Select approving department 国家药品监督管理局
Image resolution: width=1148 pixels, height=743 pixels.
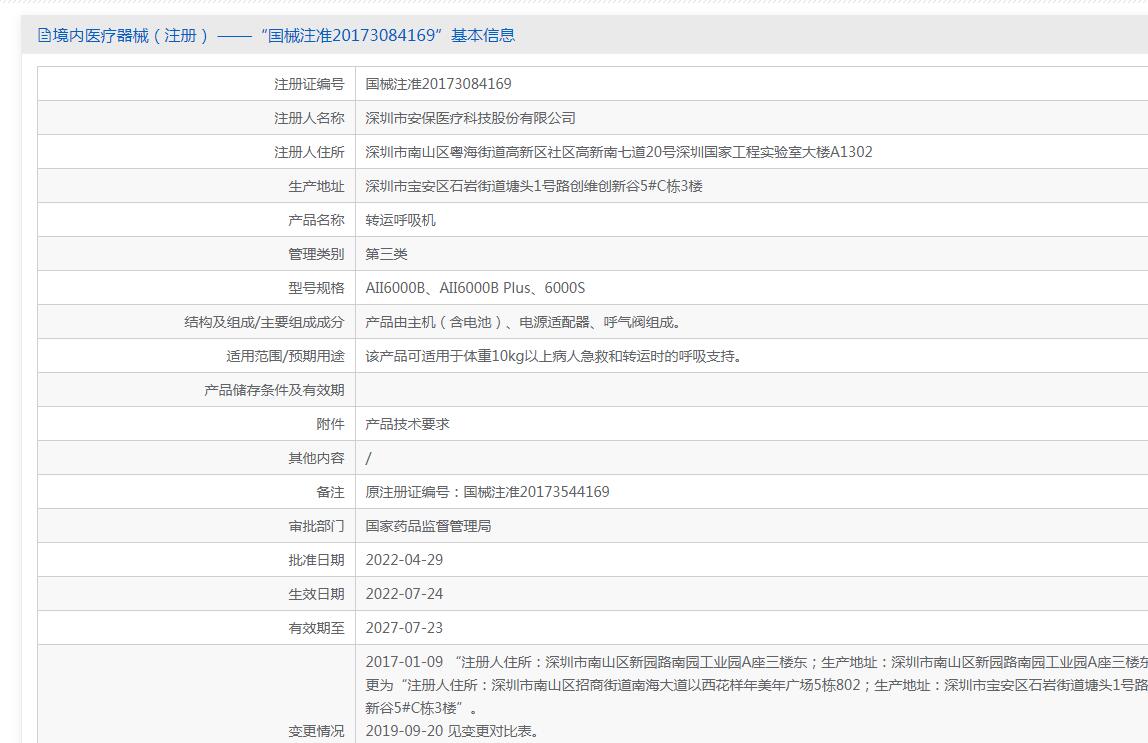point(428,526)
